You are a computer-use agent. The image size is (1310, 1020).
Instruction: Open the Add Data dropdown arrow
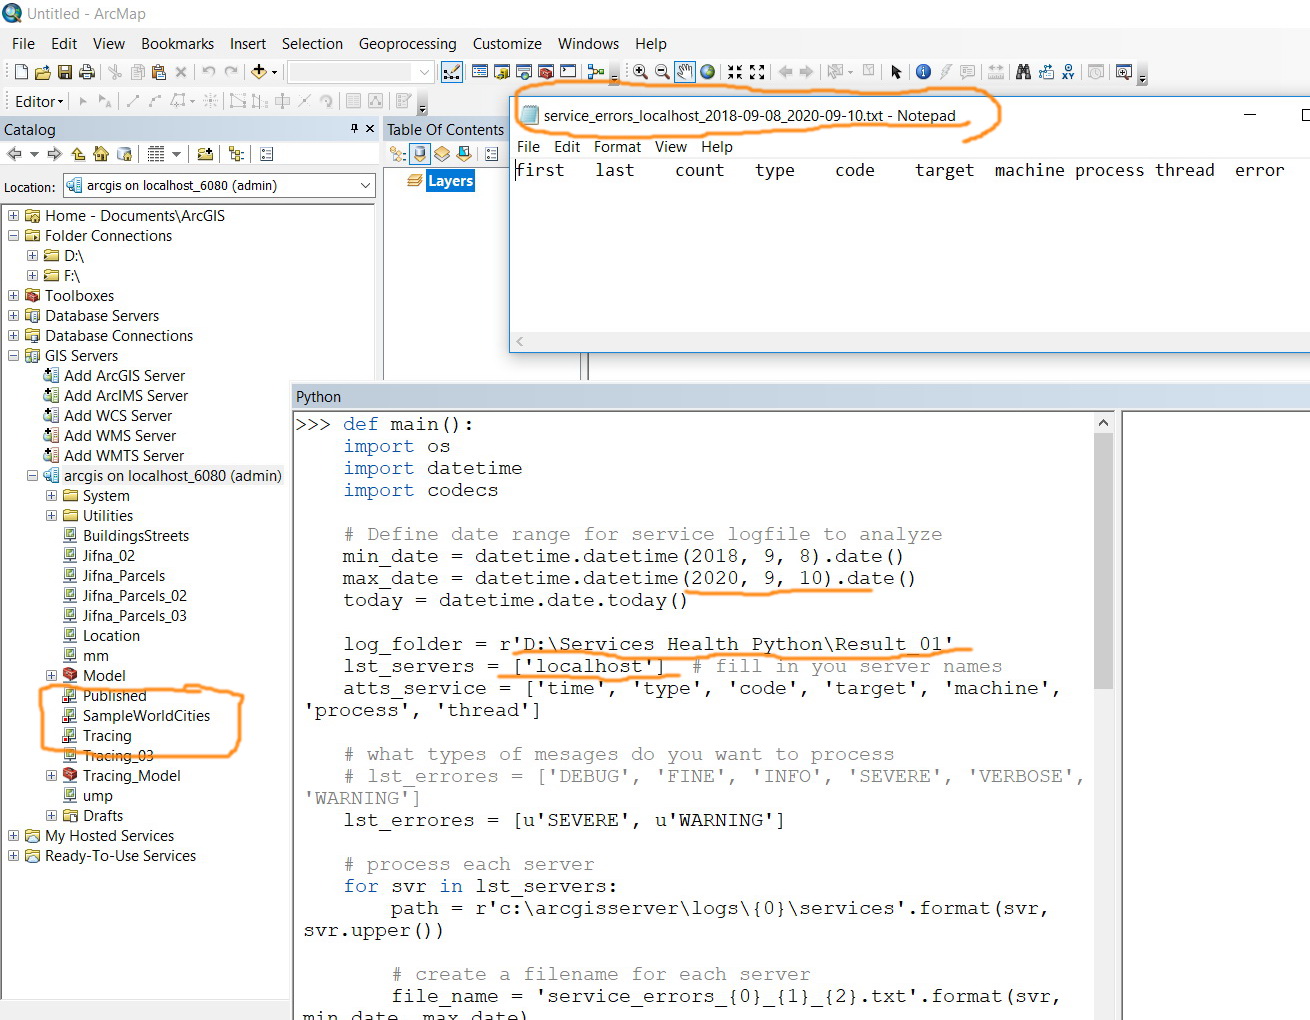pyautogui.click(x=275, y=72)
